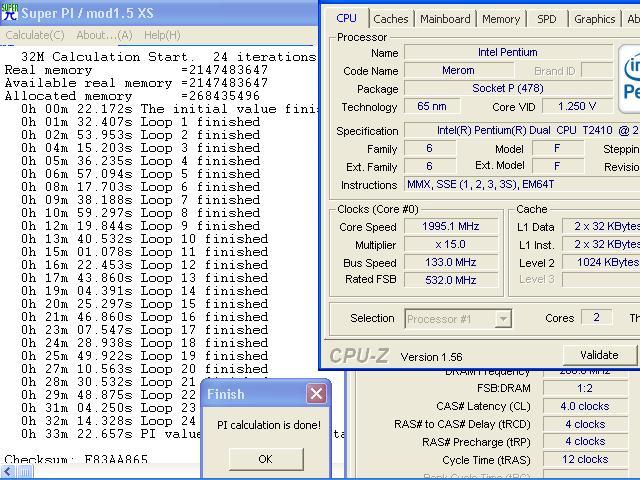This screenshot has height=480, width=640.
Task: Click the Code Name field showing Merom
Action: click(459, 71)
